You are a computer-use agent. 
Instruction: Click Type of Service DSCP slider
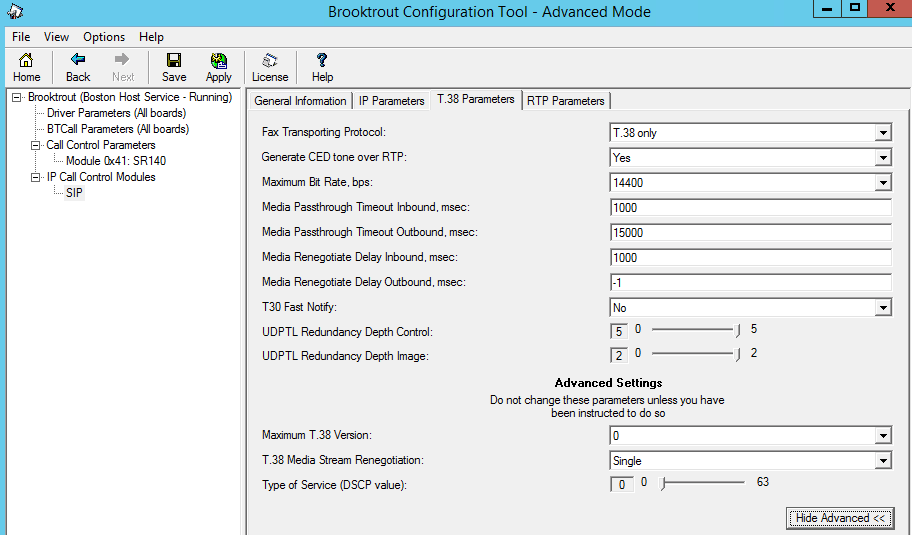(x=703, y=483)
